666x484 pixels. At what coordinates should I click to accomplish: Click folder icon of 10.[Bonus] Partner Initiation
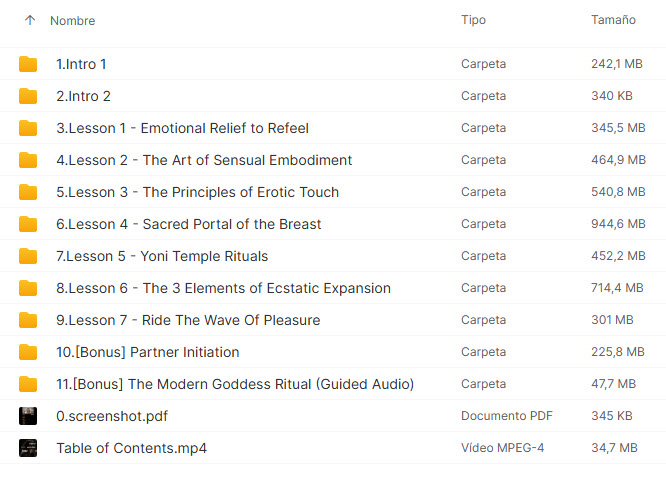tap(28, 352)
